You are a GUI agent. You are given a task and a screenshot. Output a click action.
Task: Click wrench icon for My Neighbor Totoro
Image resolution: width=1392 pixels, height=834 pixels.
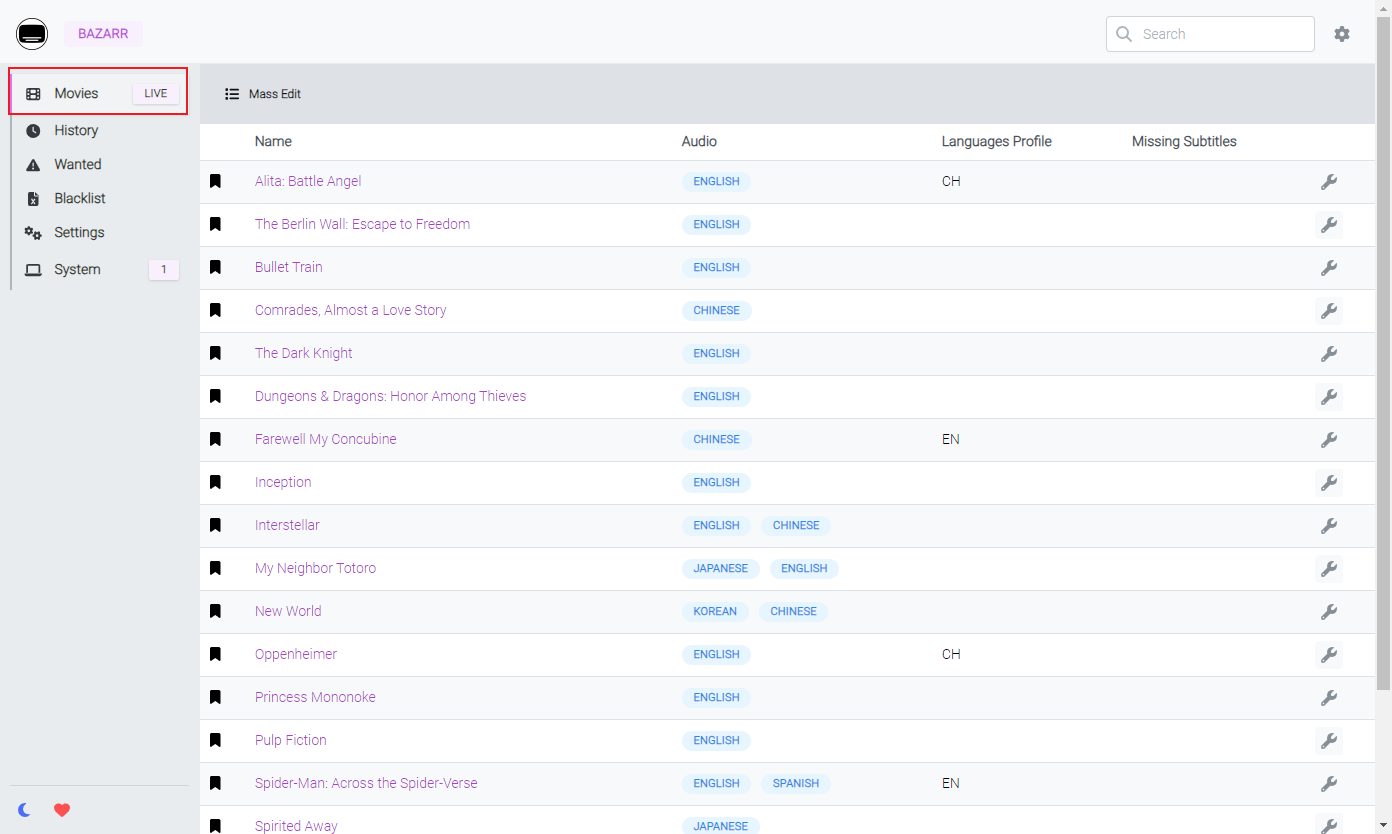tap(1329, 569)
